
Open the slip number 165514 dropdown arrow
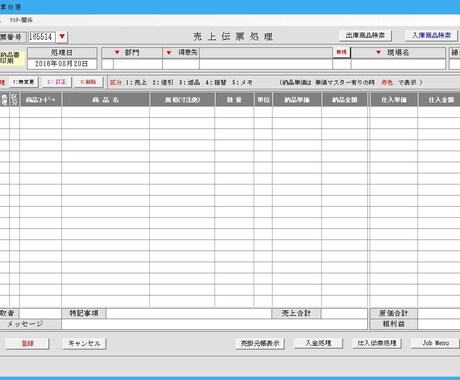tap(62, 37)
